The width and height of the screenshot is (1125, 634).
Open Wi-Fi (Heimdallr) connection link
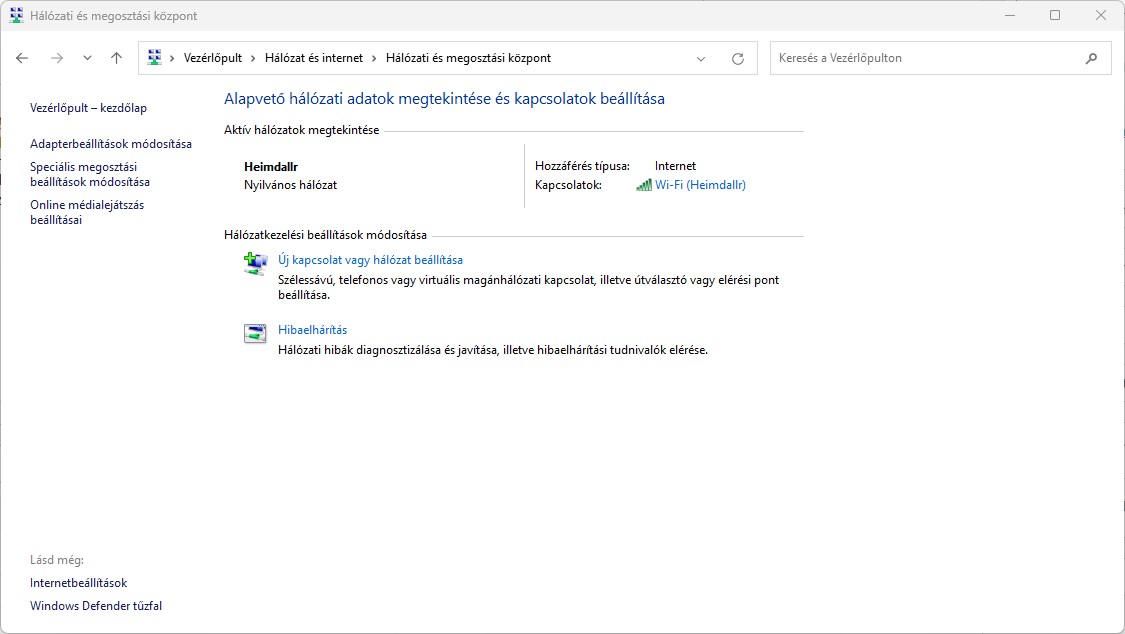[700, 185]
